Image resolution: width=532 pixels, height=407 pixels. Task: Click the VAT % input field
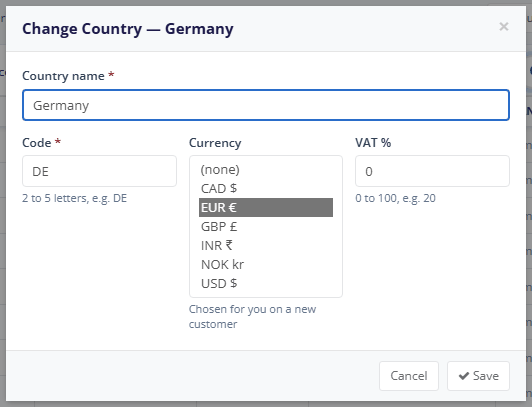[x=432, y=171]
